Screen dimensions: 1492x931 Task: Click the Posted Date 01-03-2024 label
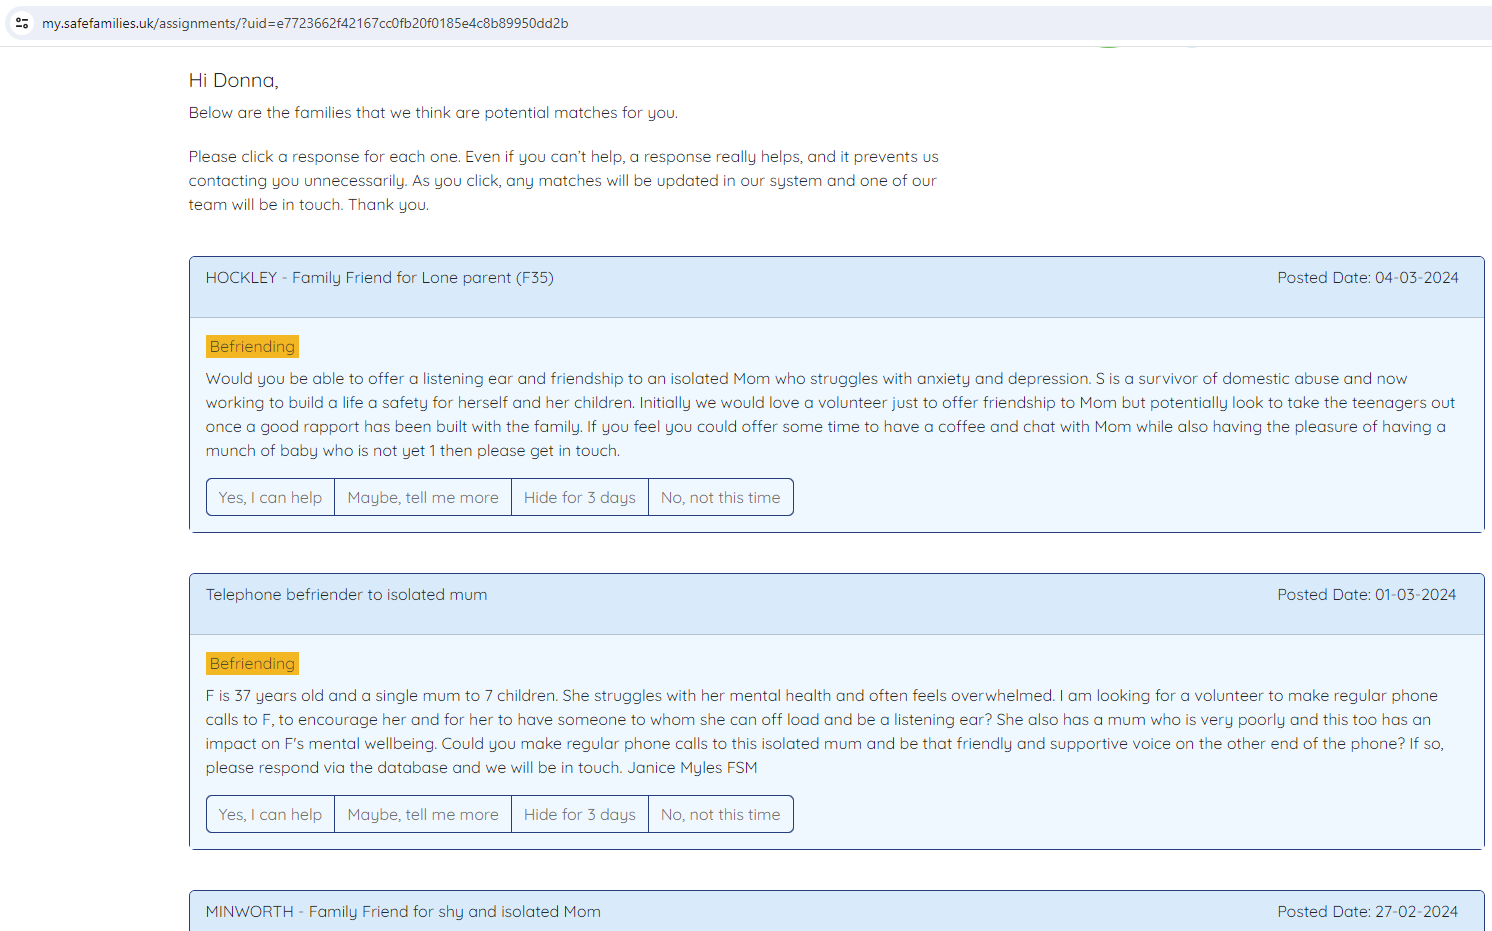1366,595
